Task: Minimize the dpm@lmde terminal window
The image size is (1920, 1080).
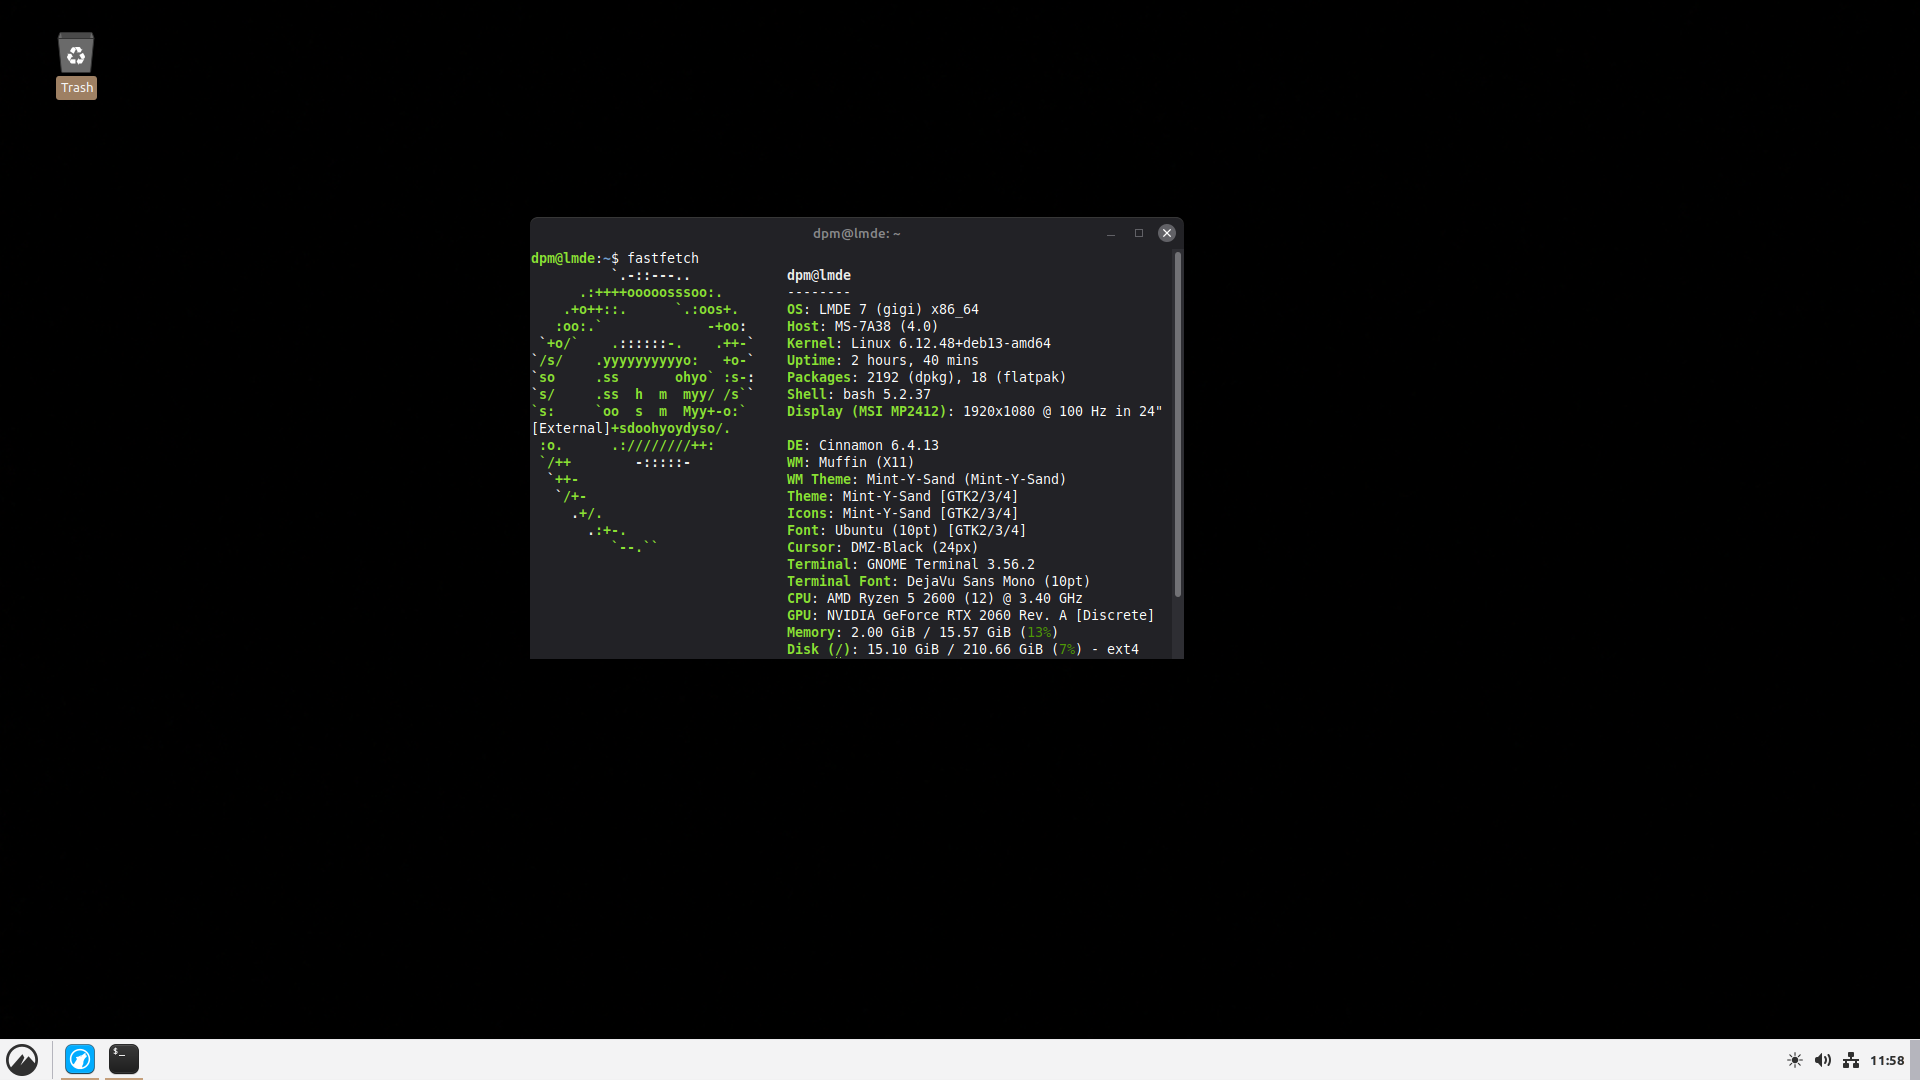Action: 1110,233
